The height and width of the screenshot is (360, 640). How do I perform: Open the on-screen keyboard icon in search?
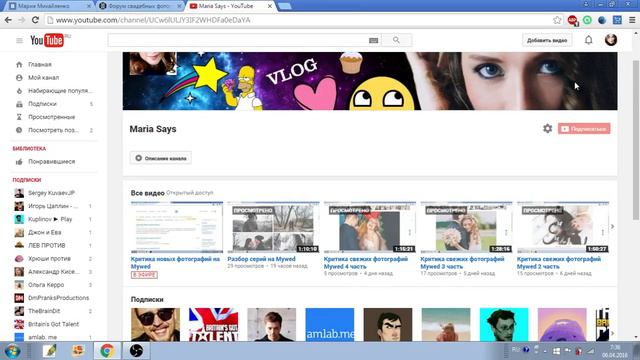coord(373,40)
